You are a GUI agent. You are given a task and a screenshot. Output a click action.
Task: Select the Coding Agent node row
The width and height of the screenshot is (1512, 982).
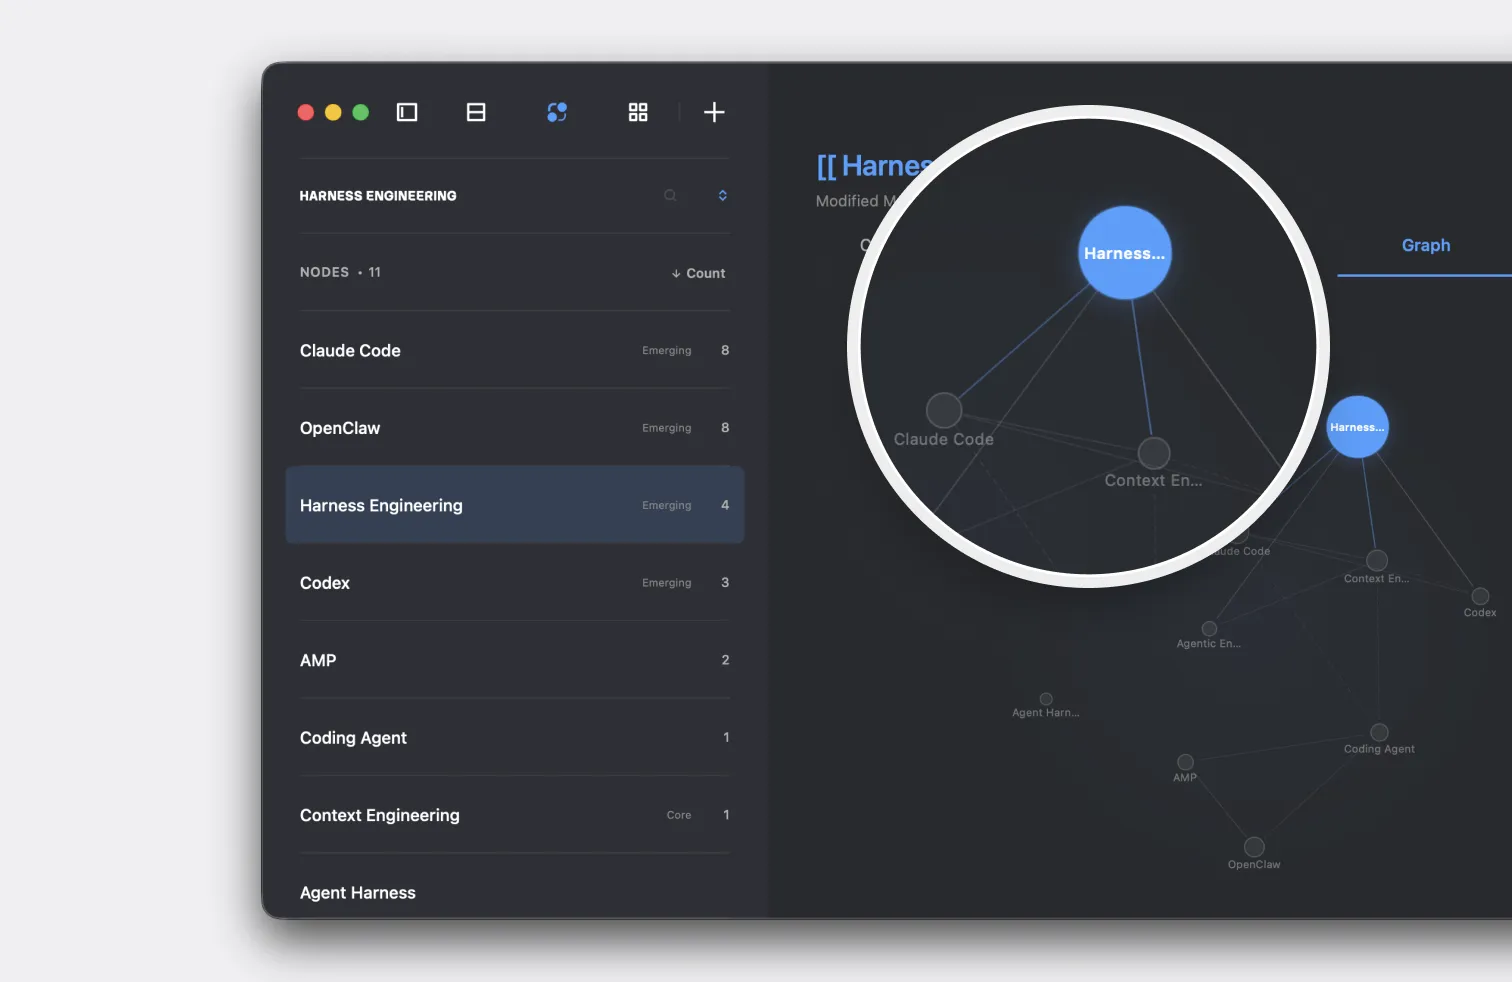coord(515,738)
